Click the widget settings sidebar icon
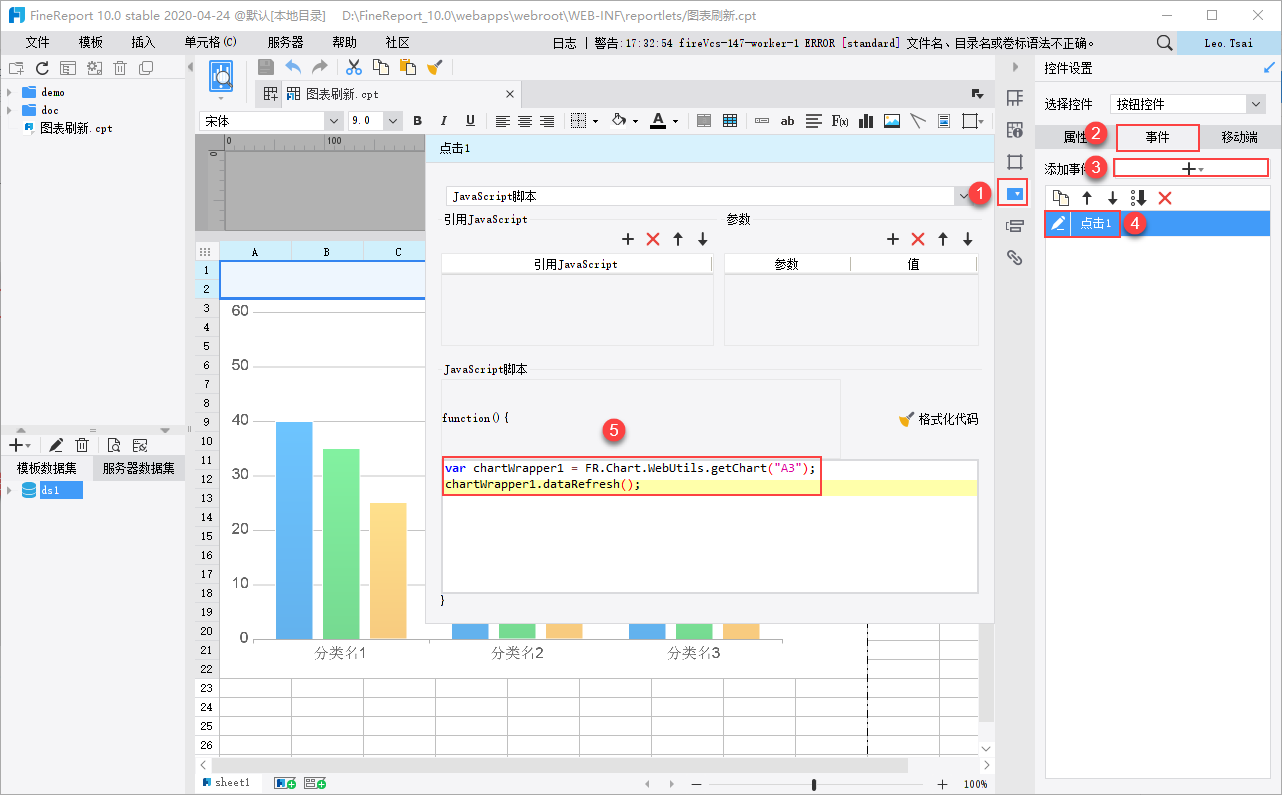 pyautogui.click(x=1015, y=193)
